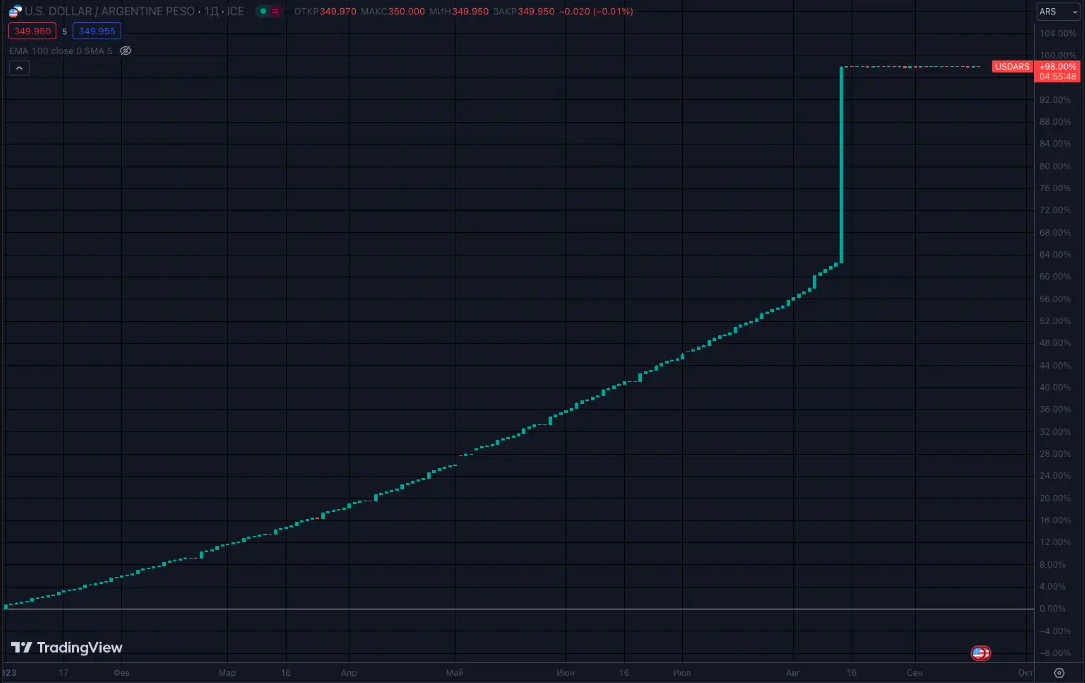Click the blue buy price 349.955 button
Viewport: 1085px width, 683px height.
pyautogui.click(x=97, y=31)
